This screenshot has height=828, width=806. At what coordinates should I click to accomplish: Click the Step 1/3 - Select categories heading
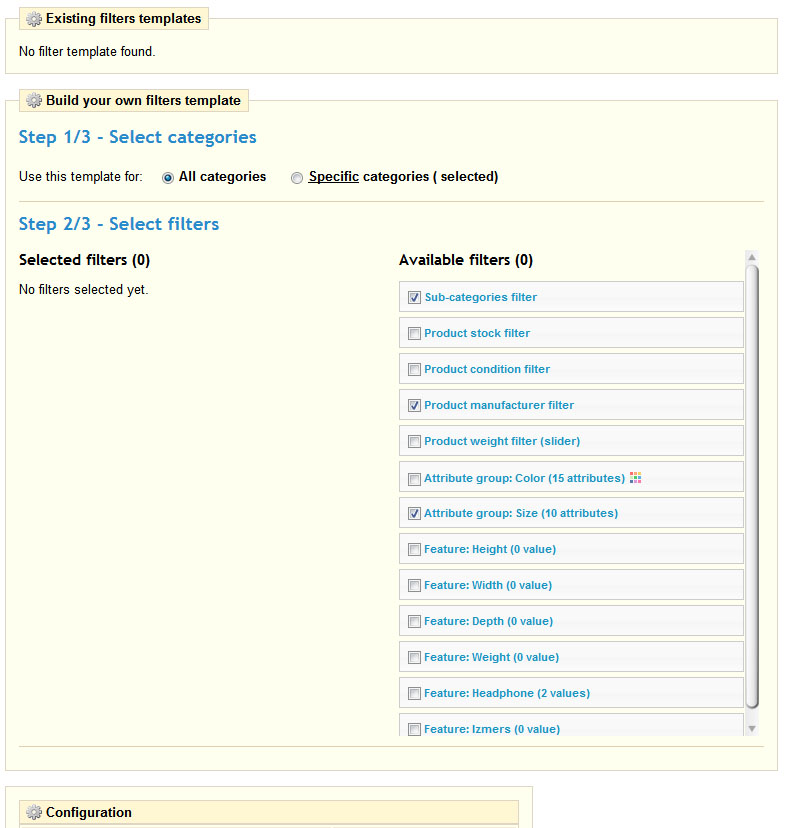click(x=137, y=137)
